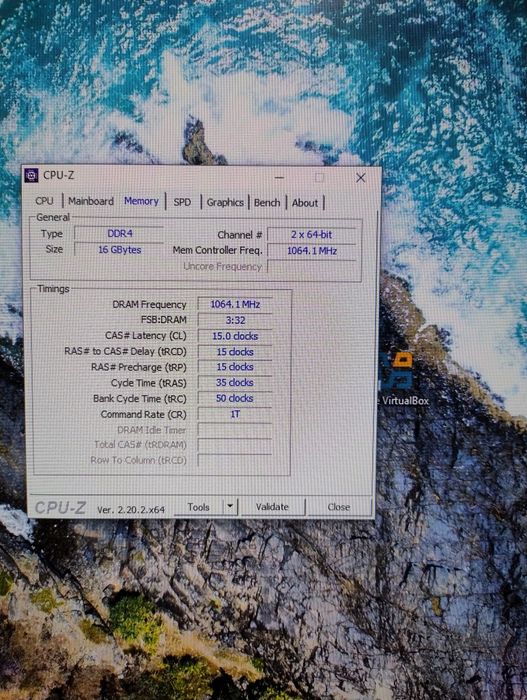Switch to the CPU tab
Viewport: 527px width, 700px height.
[x=44, y=201]
